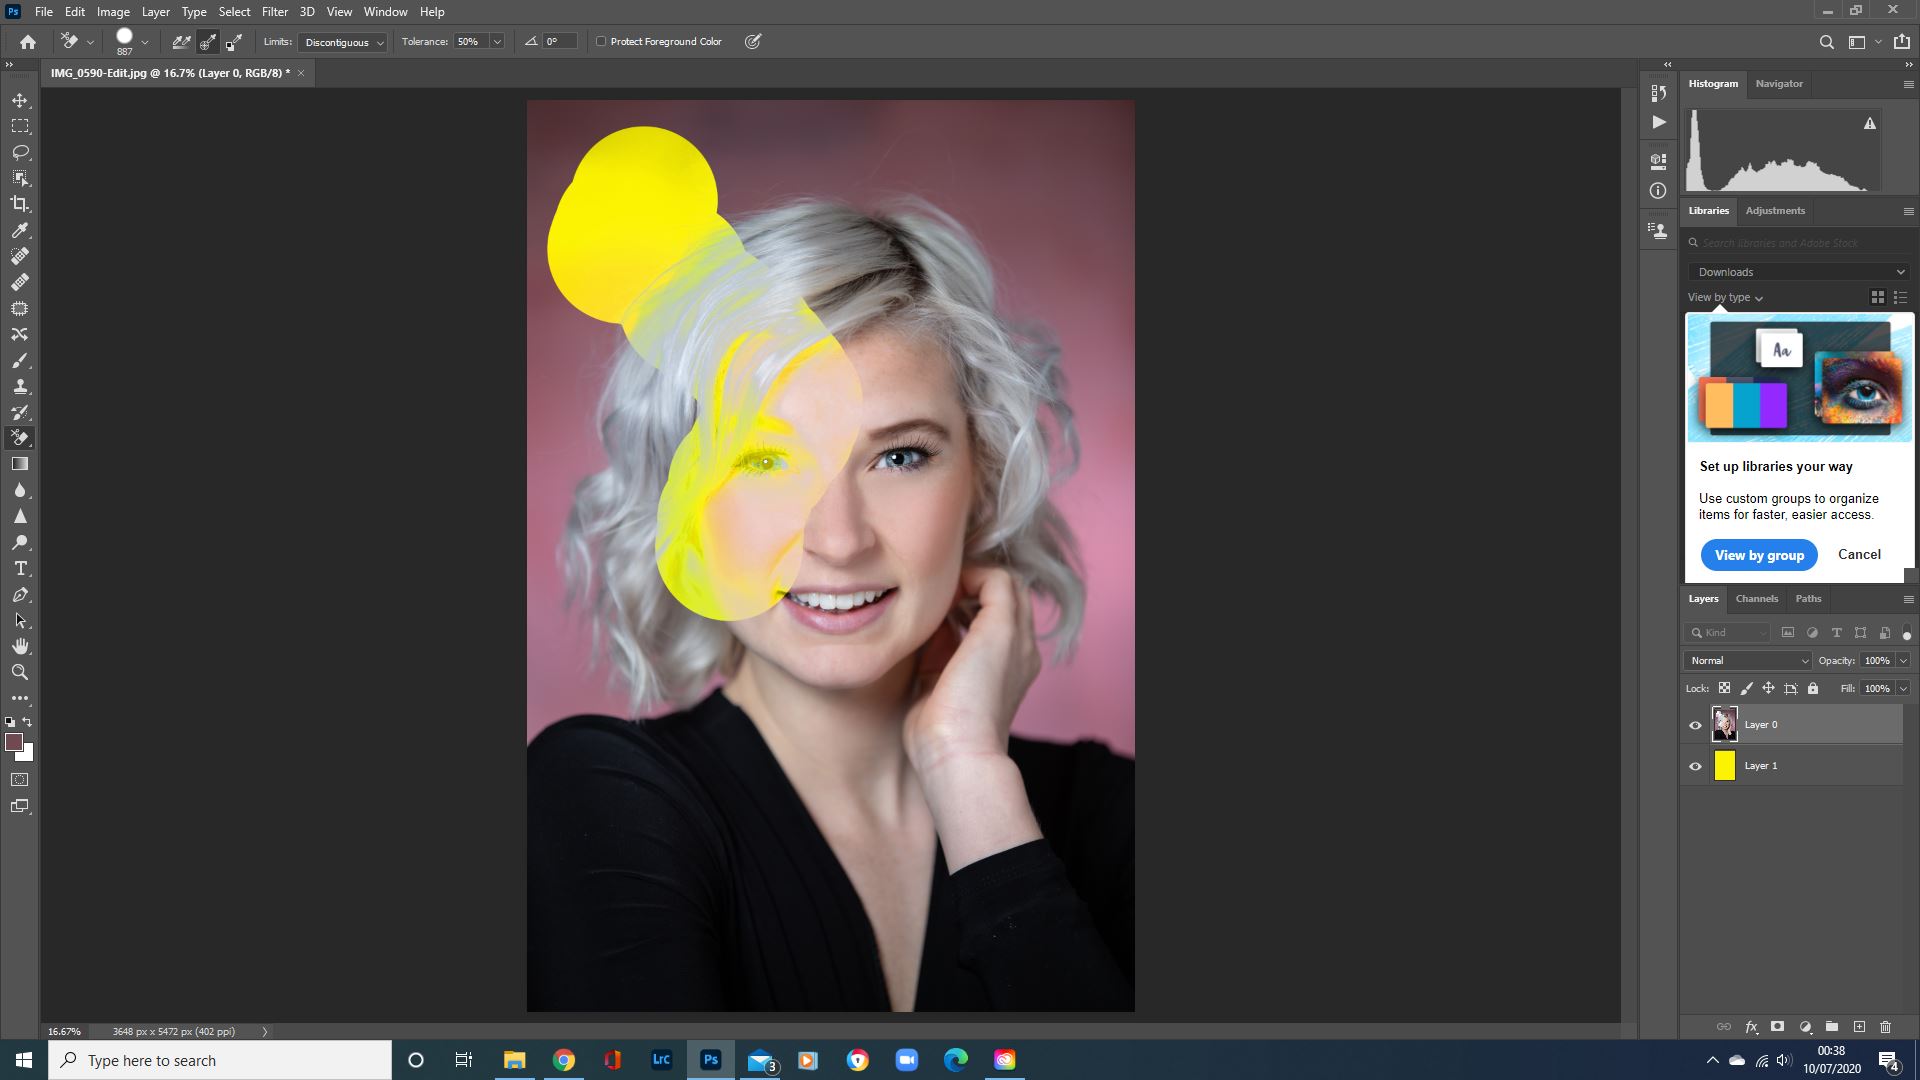Choose the Gradient tool
The height and width of the screenshot is (1080, 1920).
tap(20, 463)
